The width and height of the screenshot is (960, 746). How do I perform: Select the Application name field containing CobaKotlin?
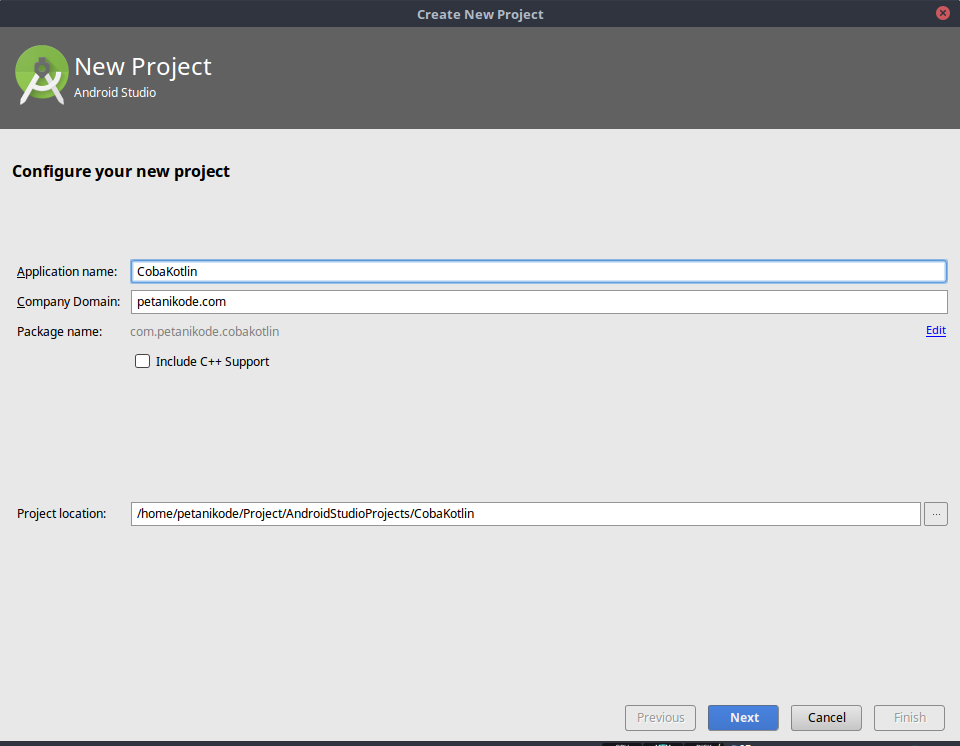pyautogui.click(x=539, y=271)
